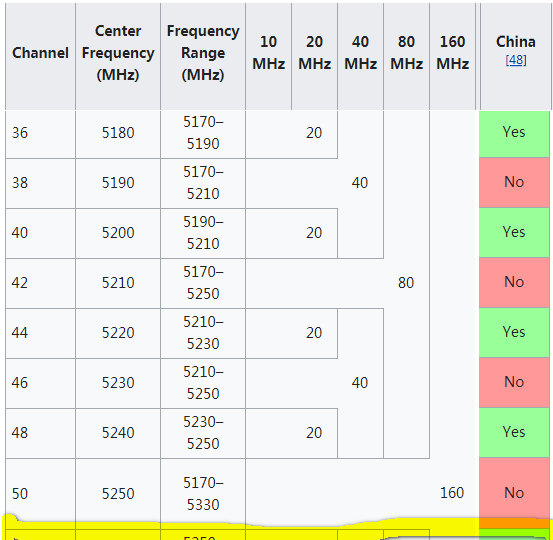Click center frequency 5240 cell
Image resolution: width=553 pixels, height=540 pixels.
pyautogui.click(x=118, y=433)
